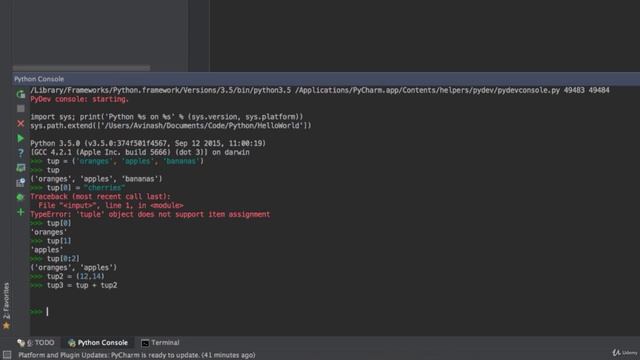Click the 'PyDev console: starting.' text
Screen dimensions: 640x360
coord(80,99)
